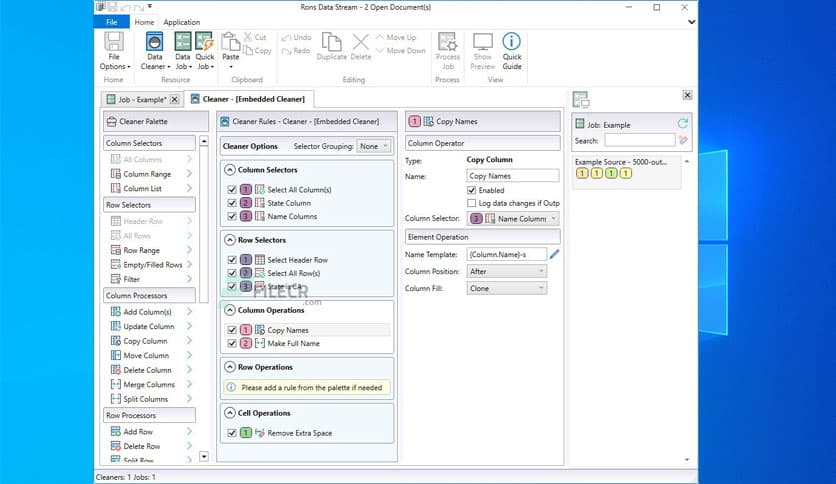
Task: Click the first yellow badge under Example Source
Action: tap(582, 173)
